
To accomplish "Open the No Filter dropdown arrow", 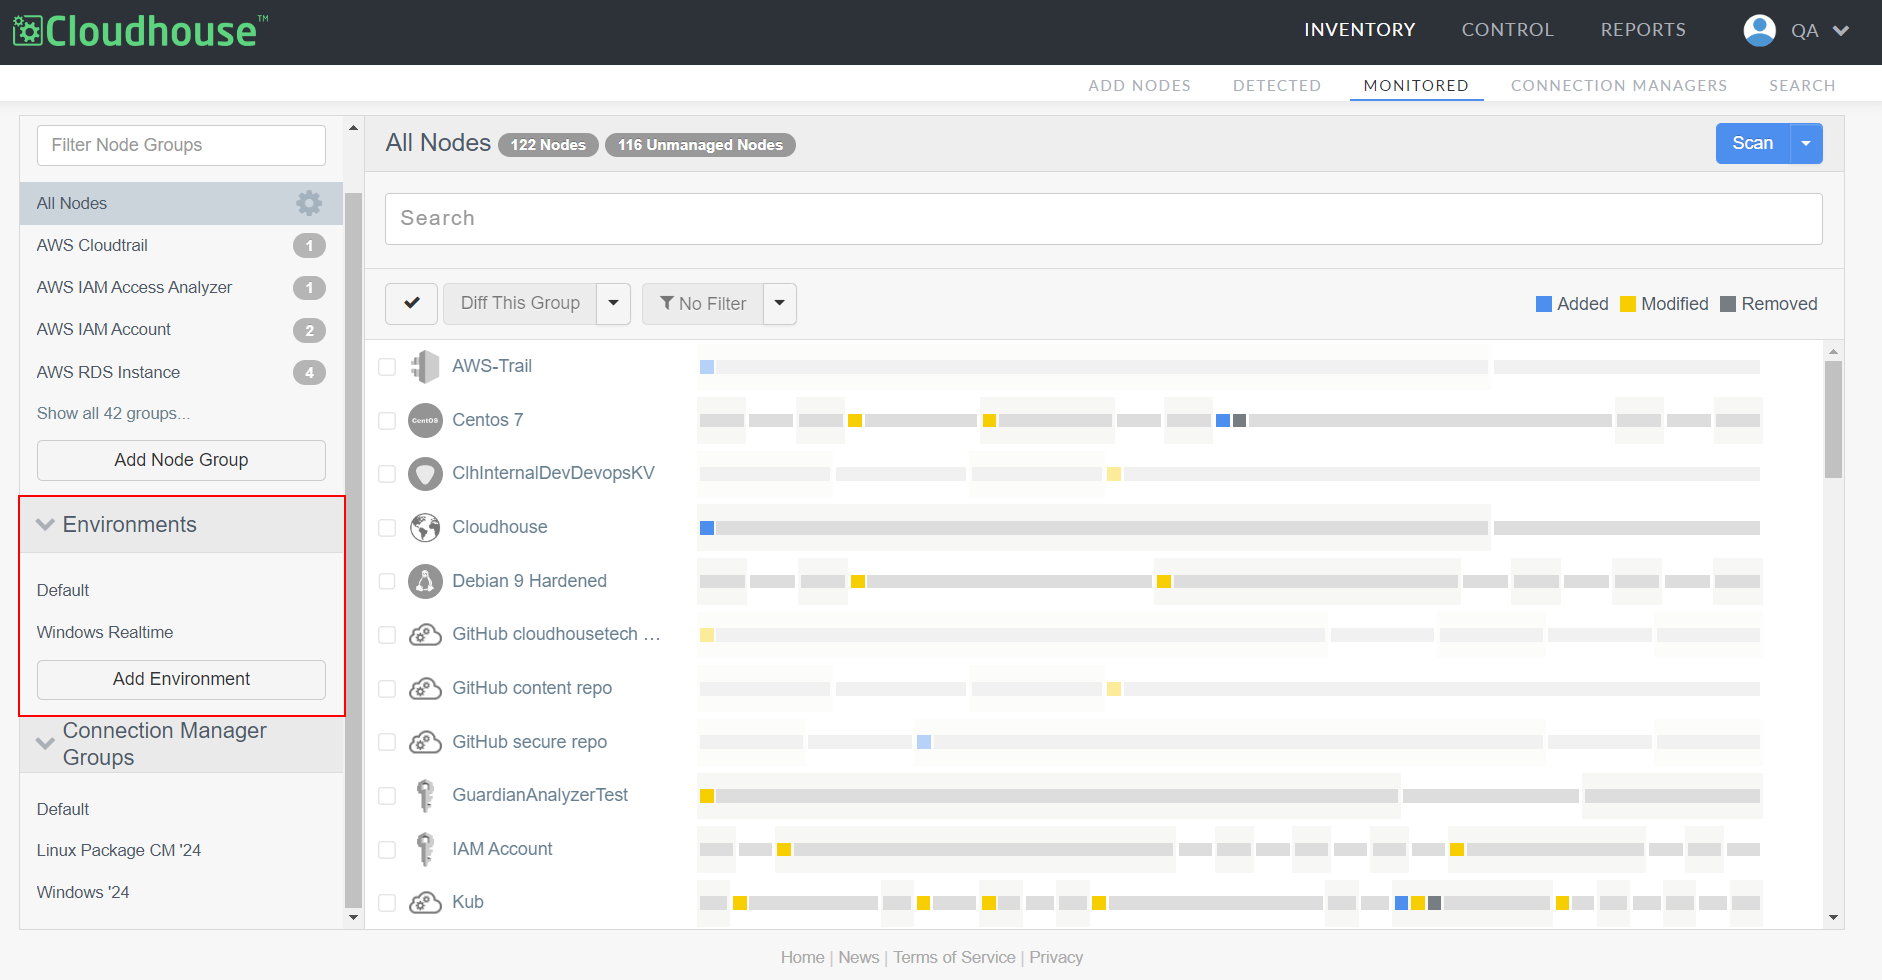I will (x=780, y=303).
